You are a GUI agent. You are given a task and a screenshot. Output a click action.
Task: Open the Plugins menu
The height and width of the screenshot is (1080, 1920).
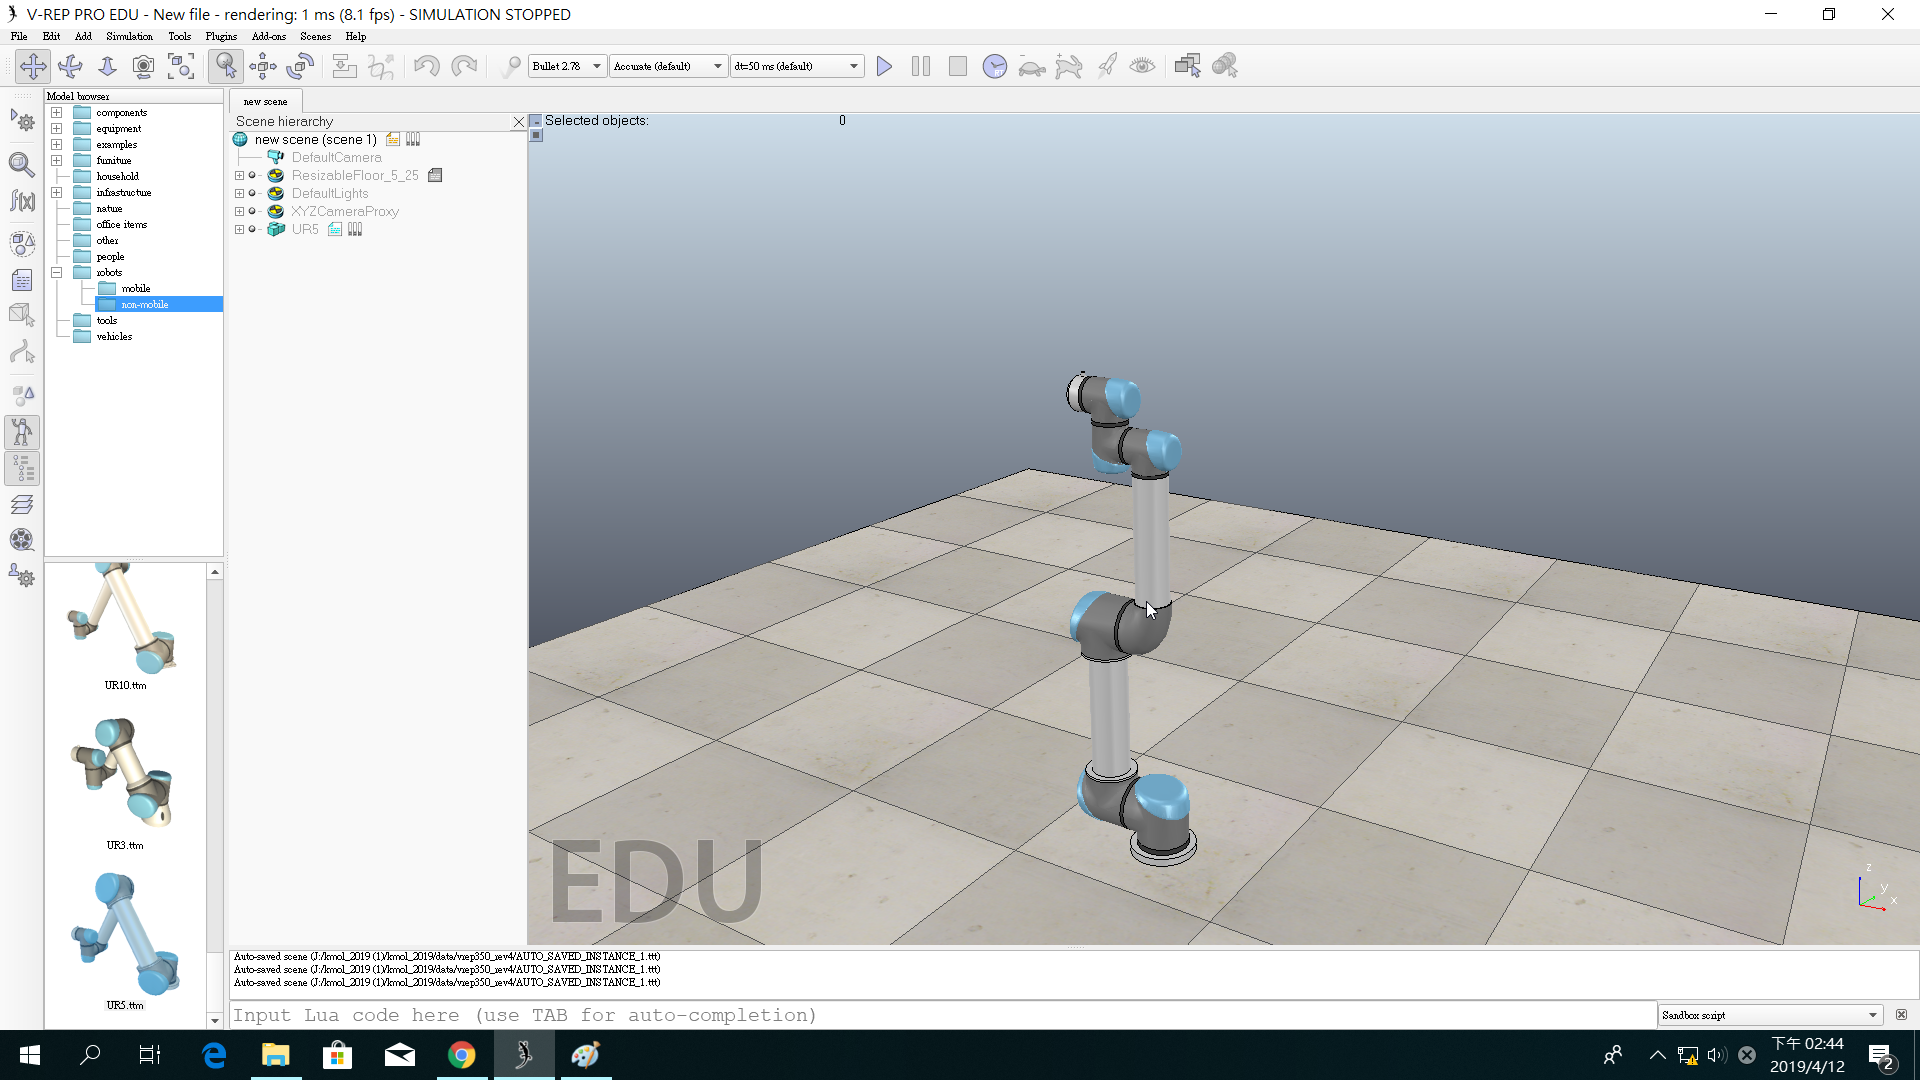point(221,36)
